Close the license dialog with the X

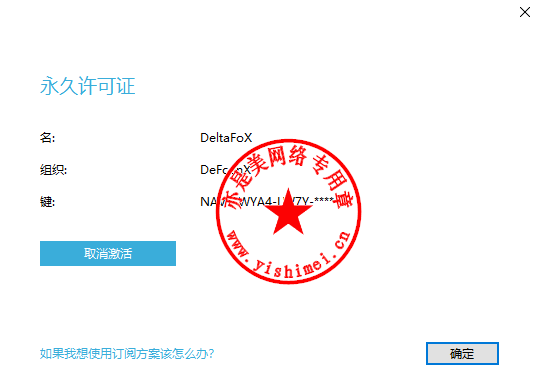coord(525,12)
